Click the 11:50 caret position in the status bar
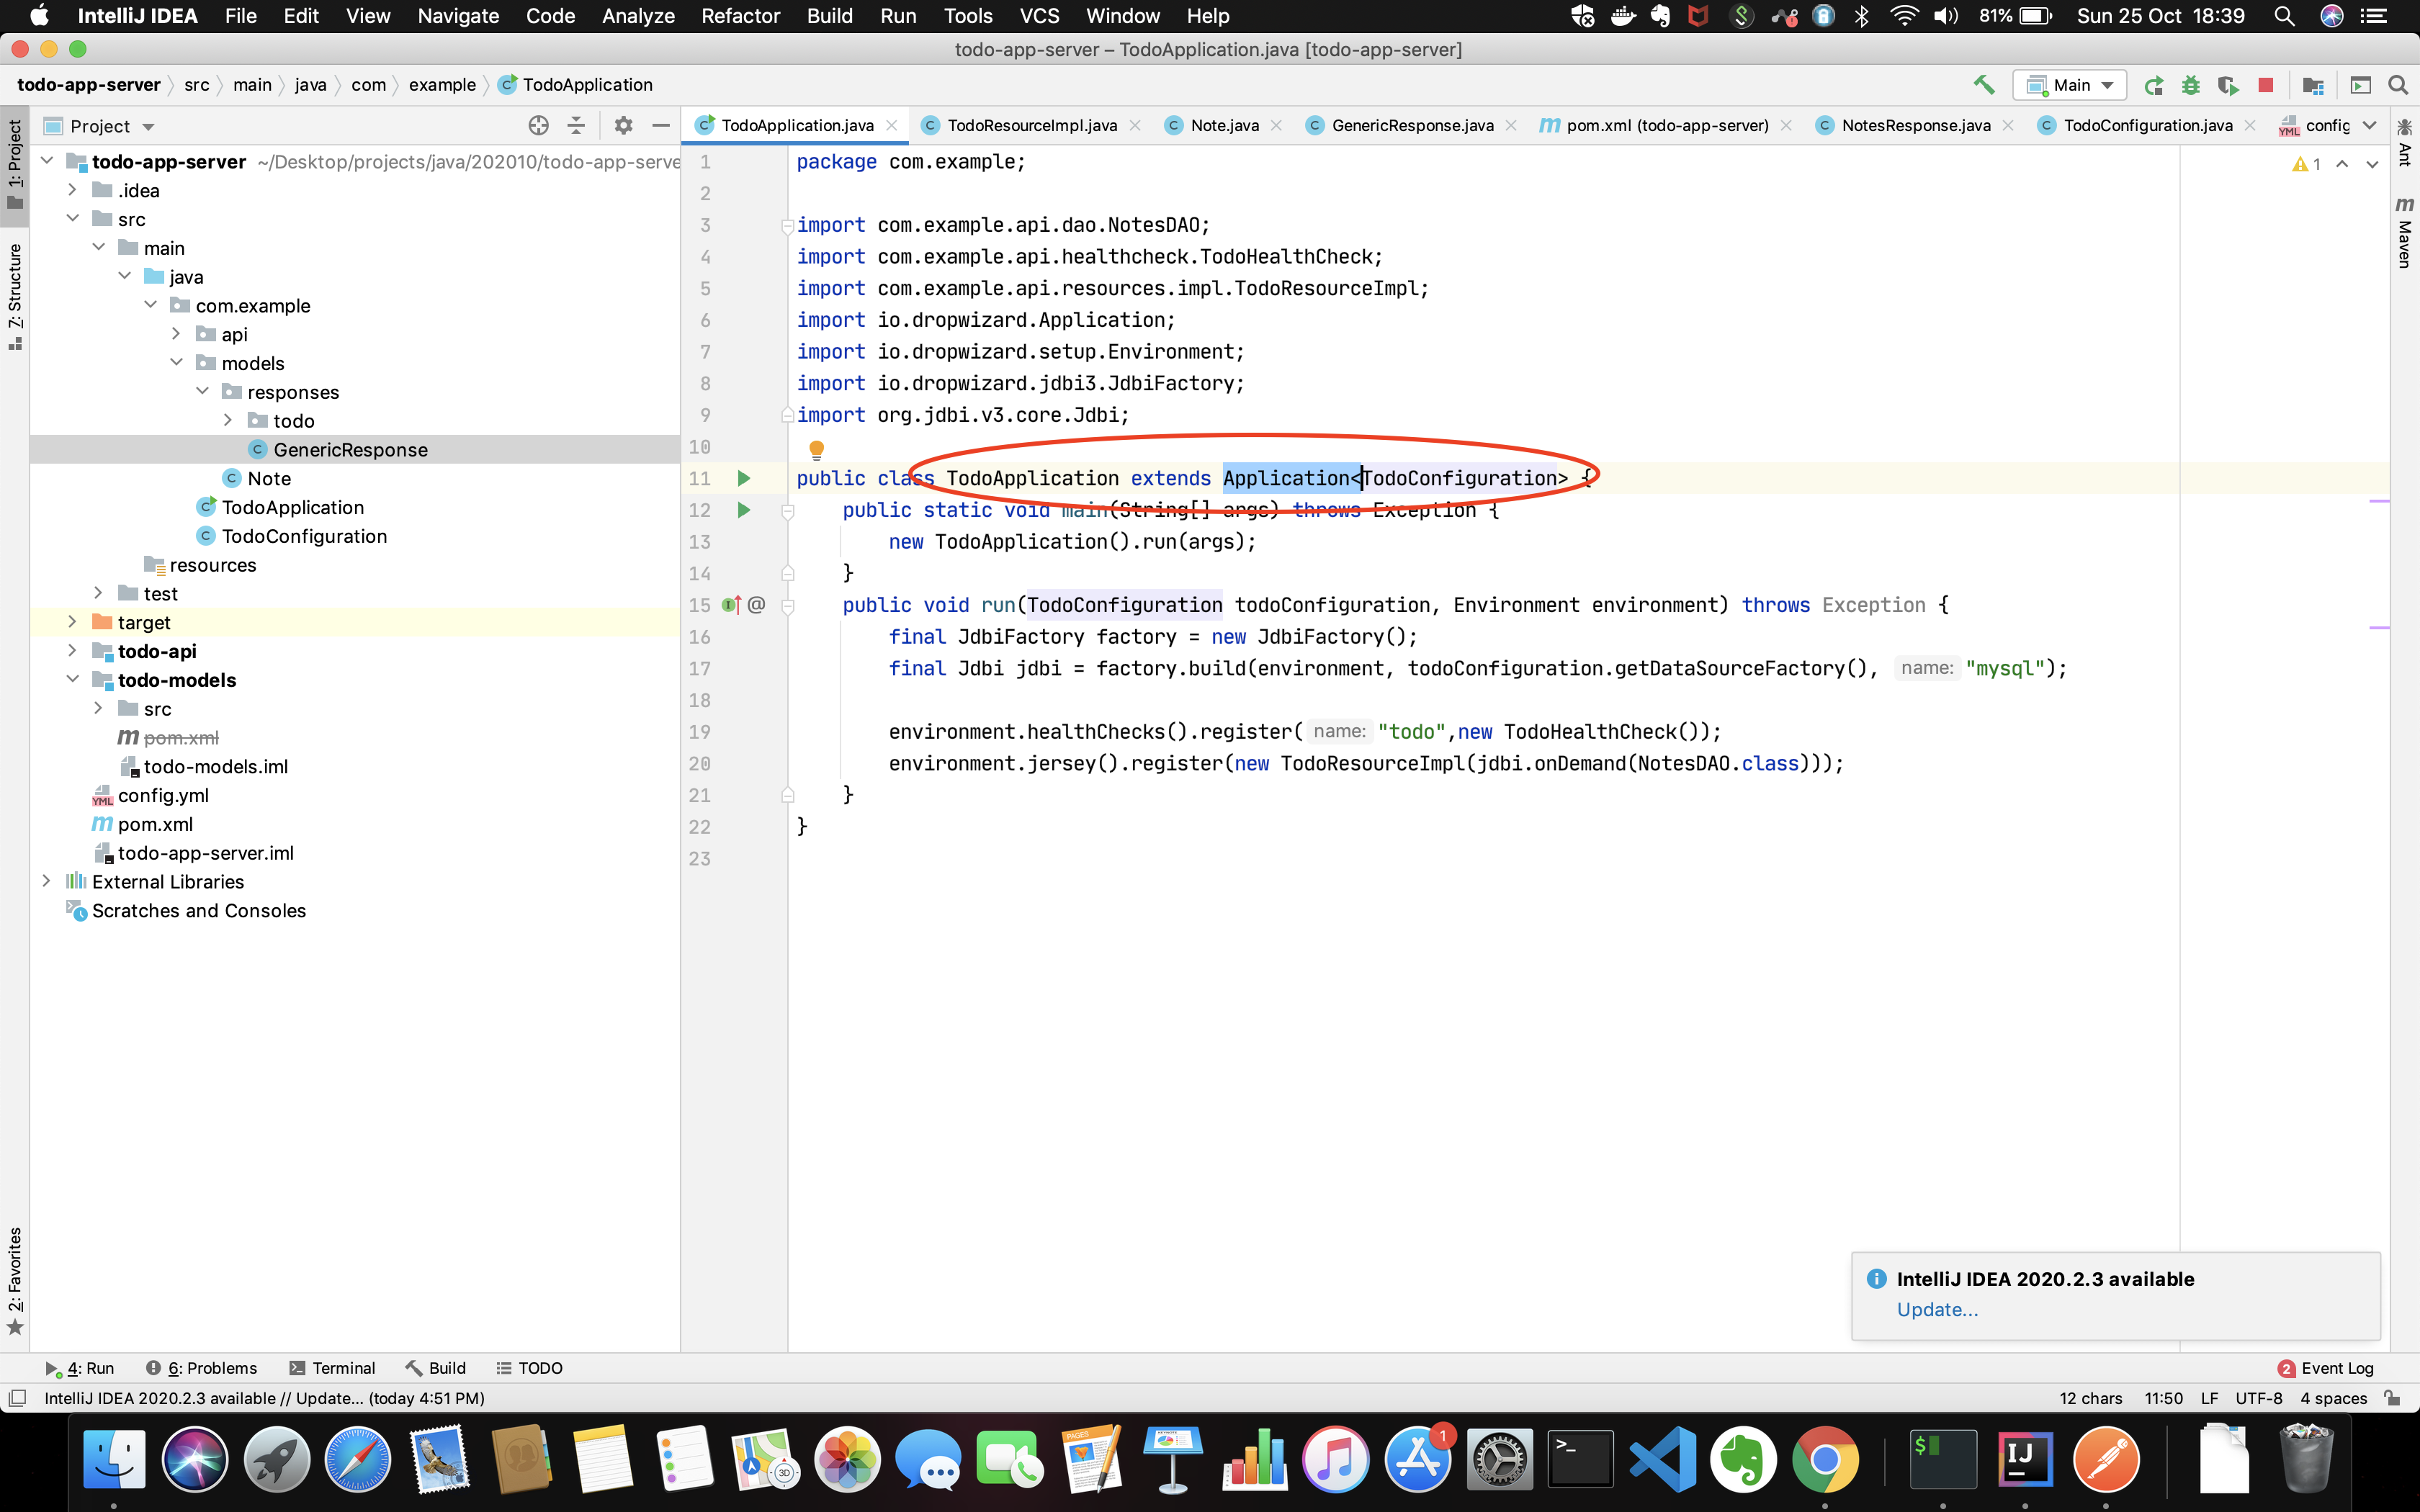This screenshot has height=1512, width=2420. 2163,1398
